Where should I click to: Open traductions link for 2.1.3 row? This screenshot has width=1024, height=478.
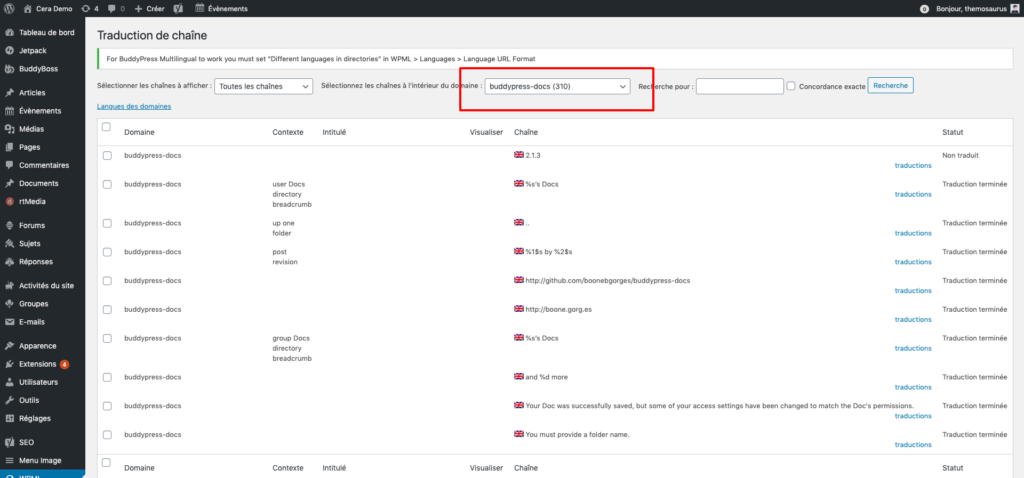pos(913,166)
